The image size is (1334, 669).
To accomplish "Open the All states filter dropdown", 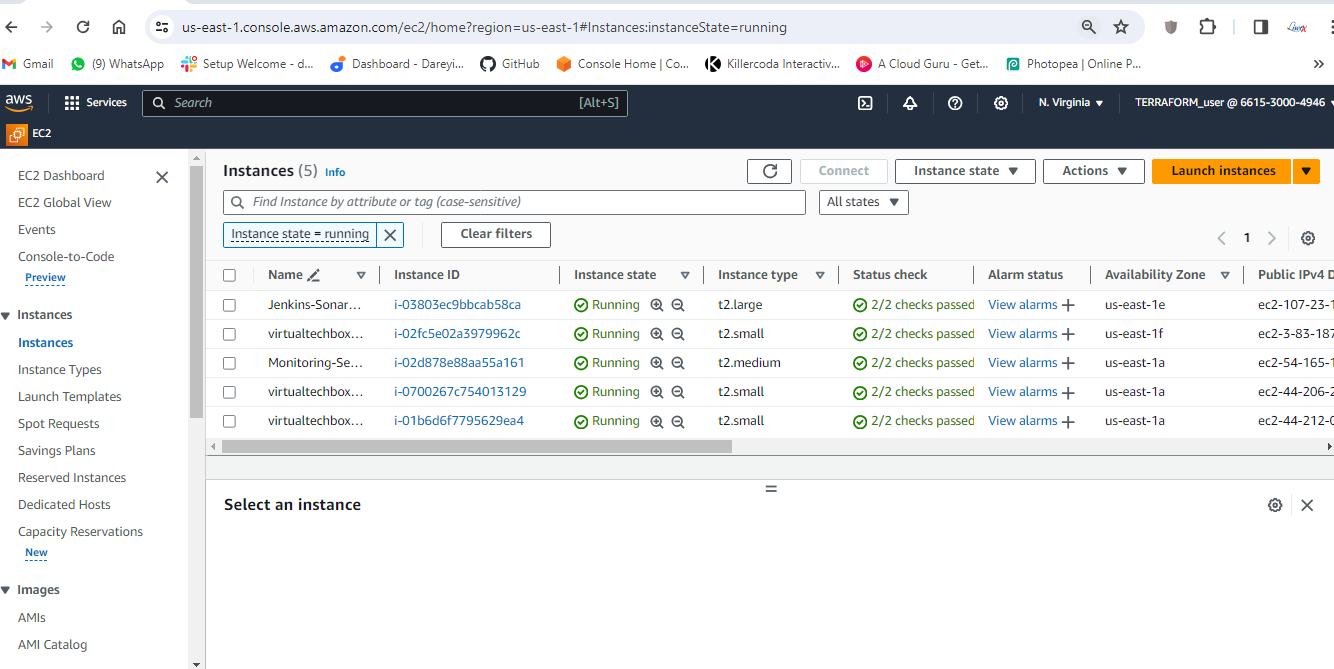I will [x=864, y=202].
